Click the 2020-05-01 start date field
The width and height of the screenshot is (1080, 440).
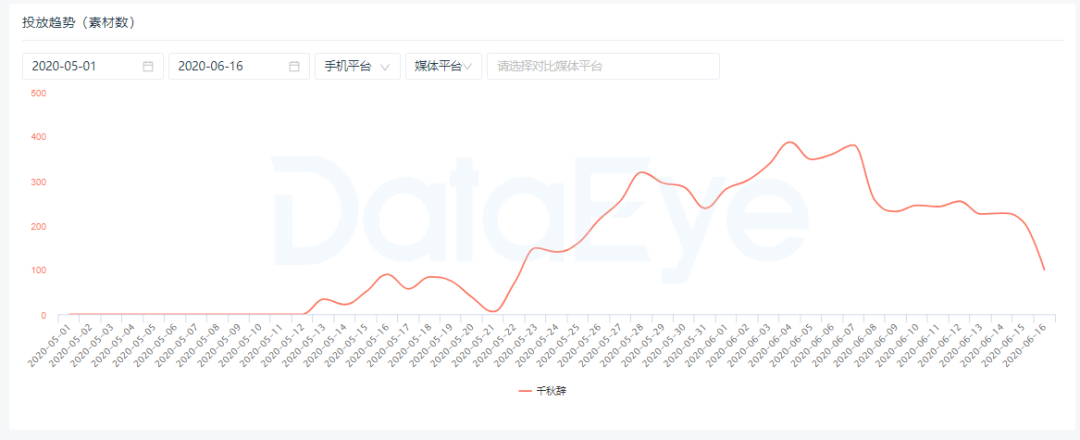pyautogui.click(x=80, y=66)
